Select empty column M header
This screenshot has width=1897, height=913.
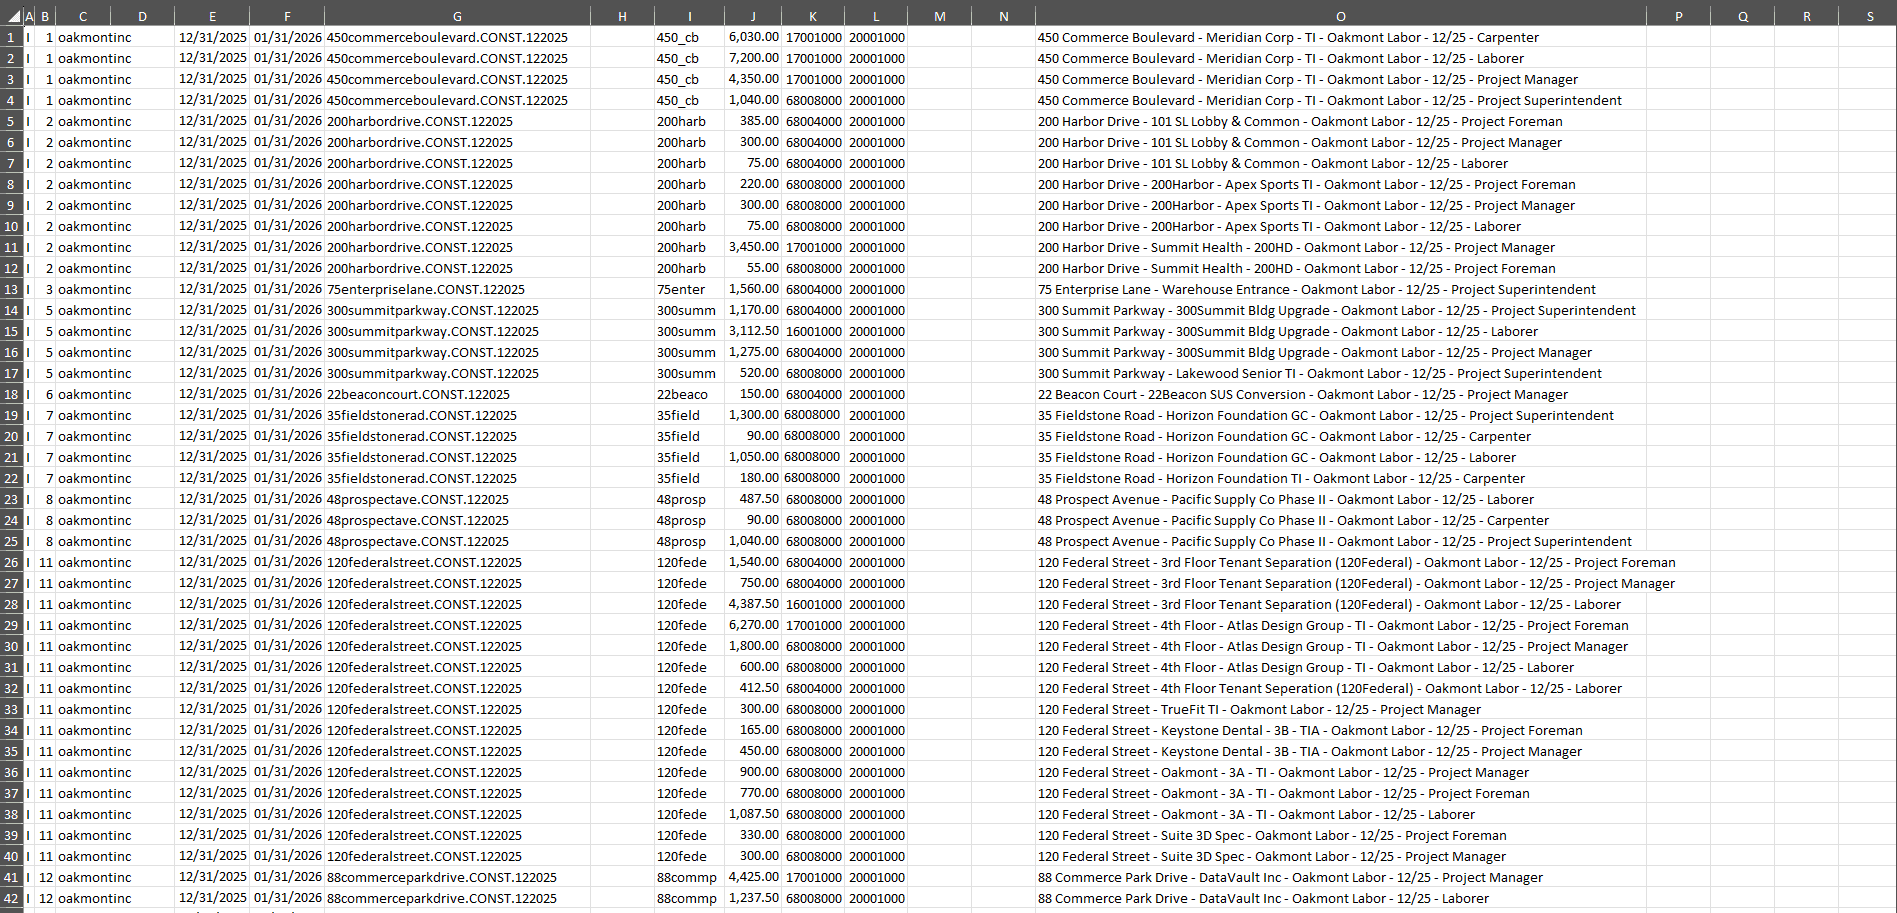point(939,16)
